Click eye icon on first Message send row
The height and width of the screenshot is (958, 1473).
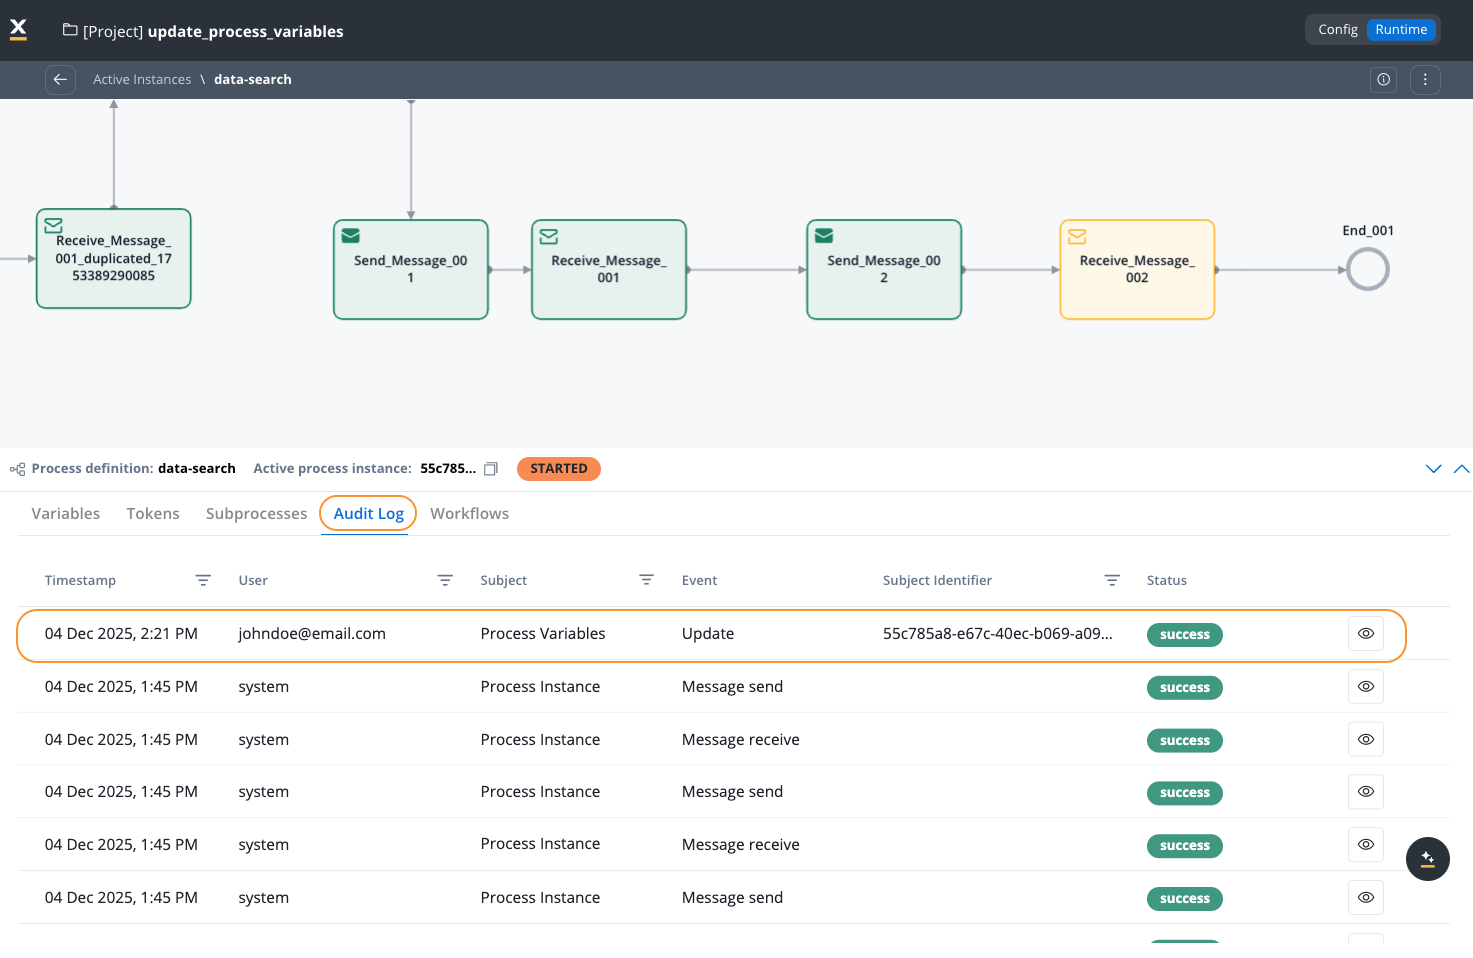[1365, 687]
